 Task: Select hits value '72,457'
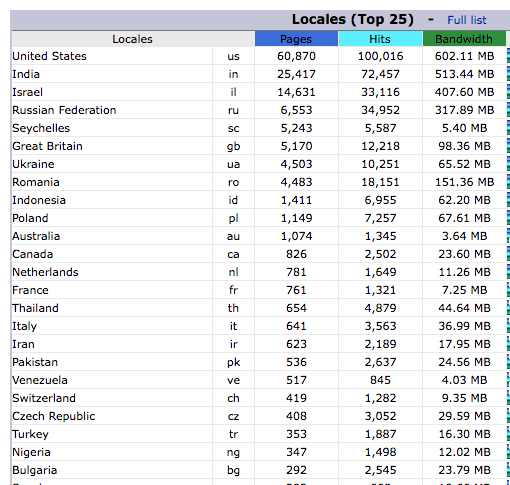click(x=380, y=74)
